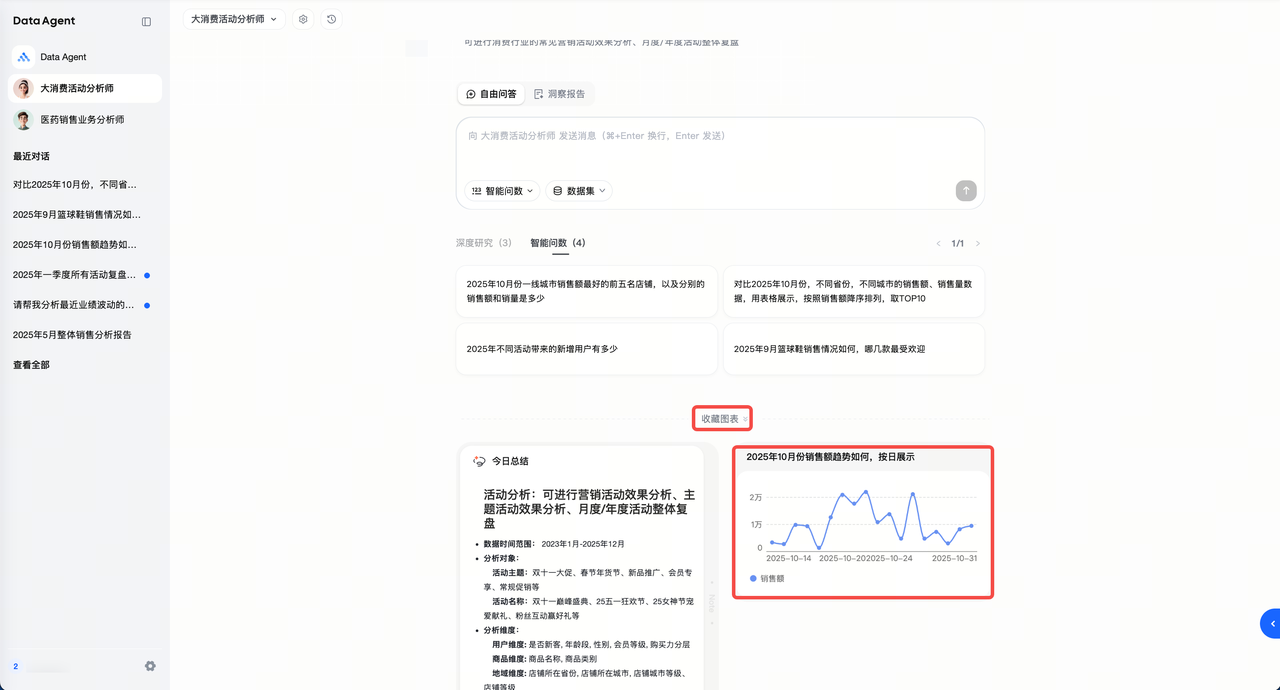Open 智能问数 mode dropdown
The image size is (1280, 690).
[502, 190]
